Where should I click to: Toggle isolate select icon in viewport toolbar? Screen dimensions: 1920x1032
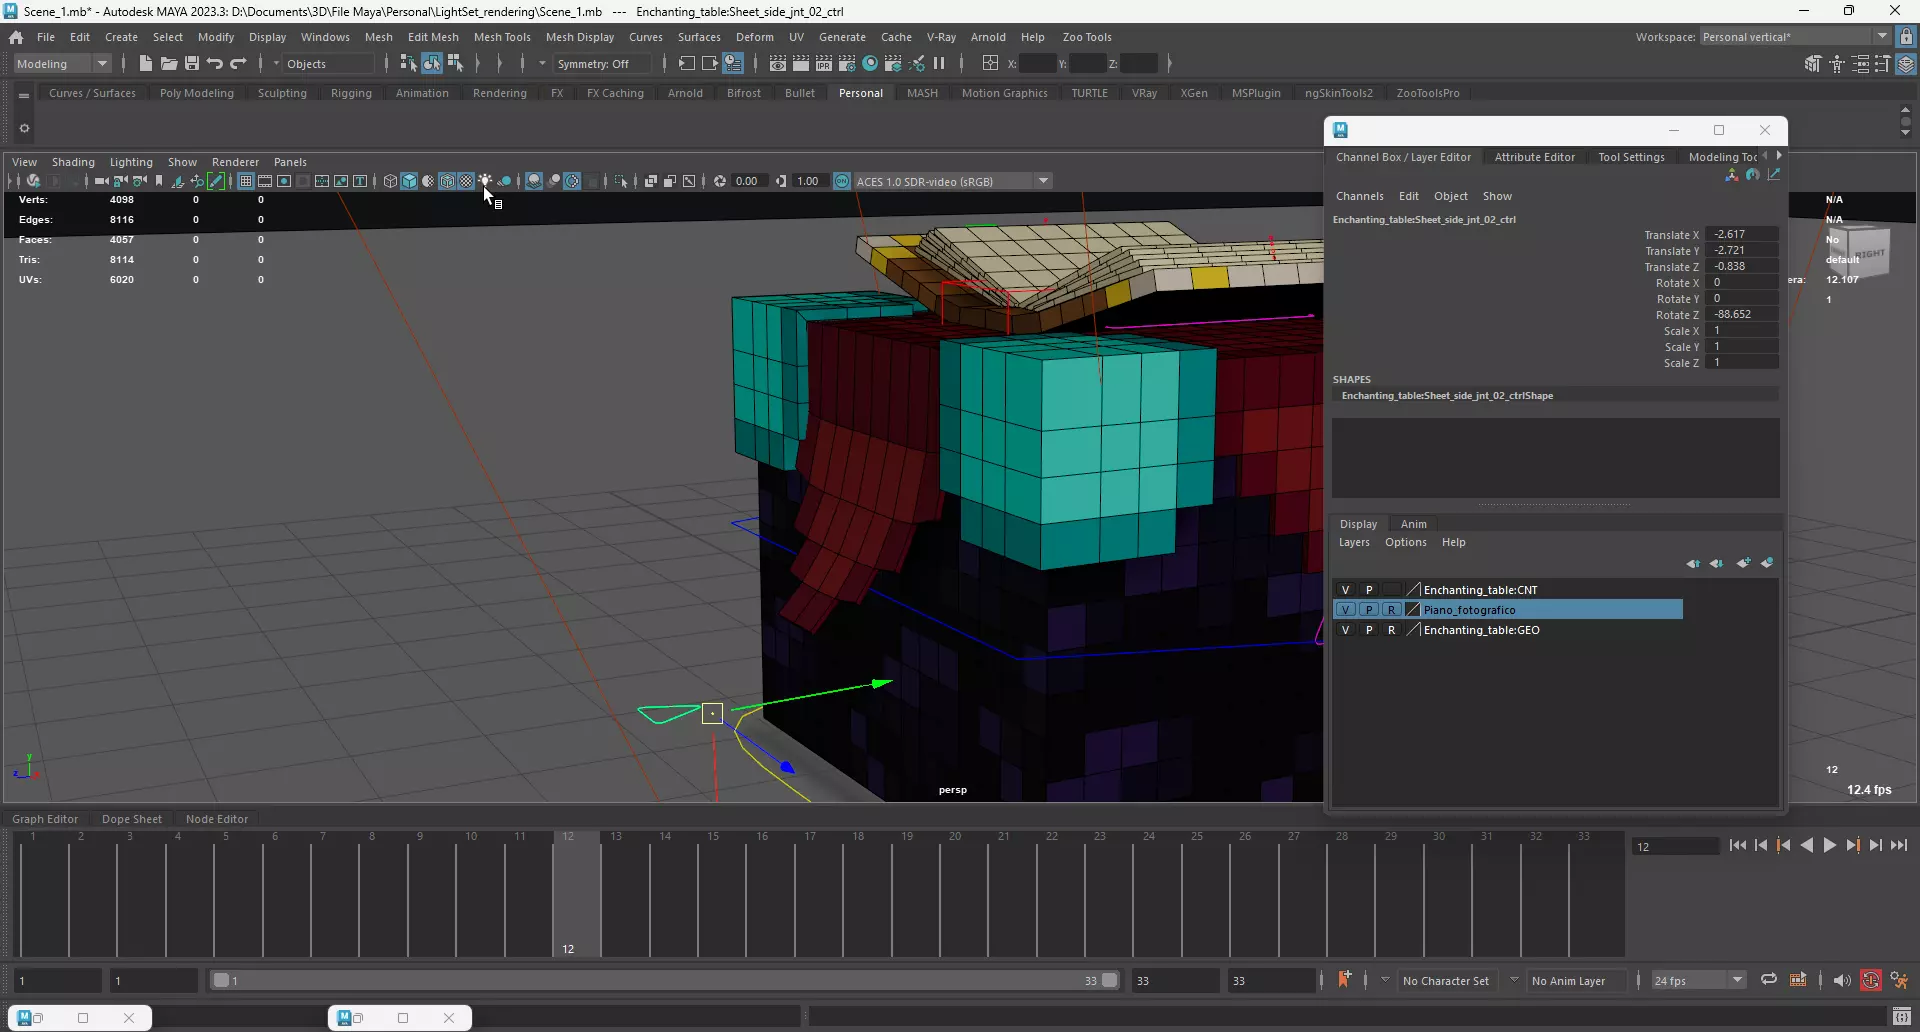[621, 181]
